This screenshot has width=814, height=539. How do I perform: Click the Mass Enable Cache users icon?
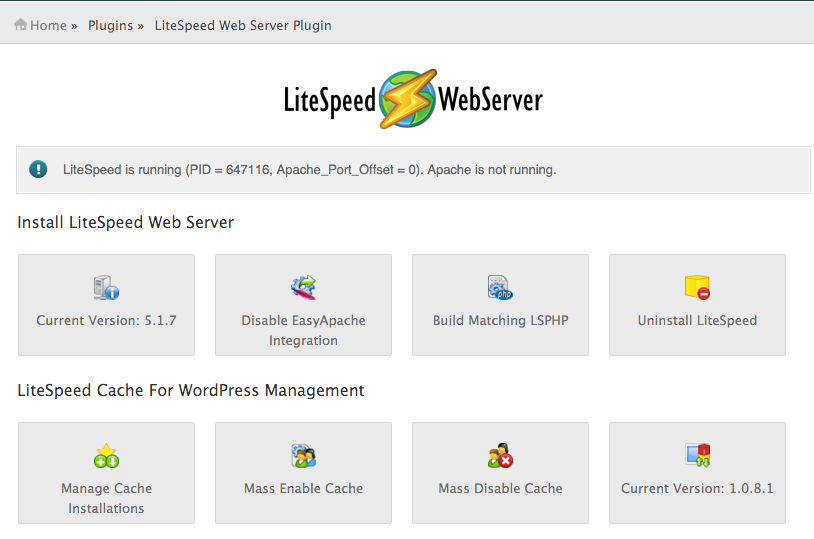pos(303,455)
